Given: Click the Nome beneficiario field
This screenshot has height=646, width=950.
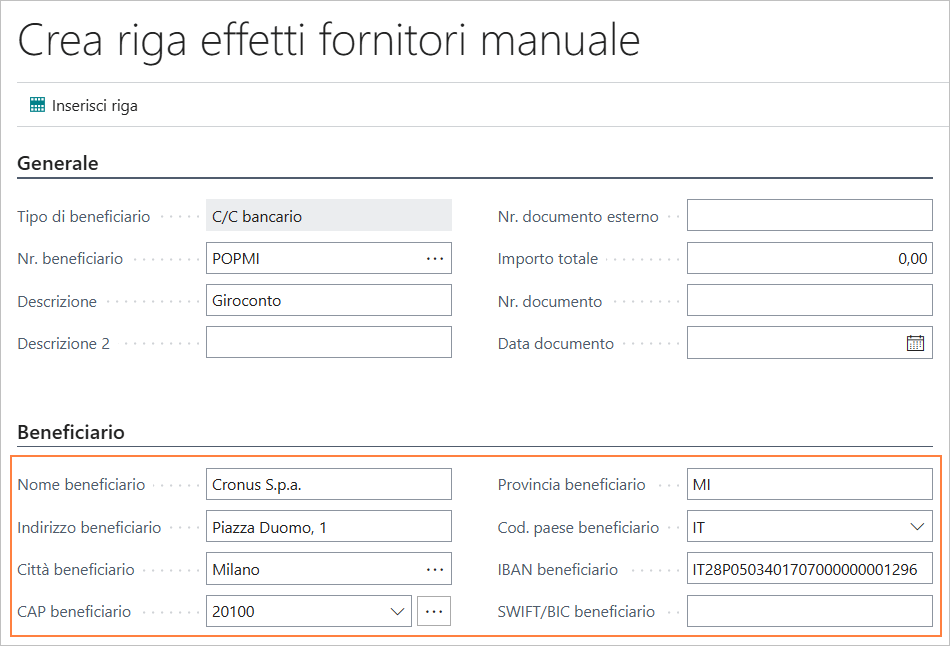Looking at the screenshot, I should [x=328, y=485].
